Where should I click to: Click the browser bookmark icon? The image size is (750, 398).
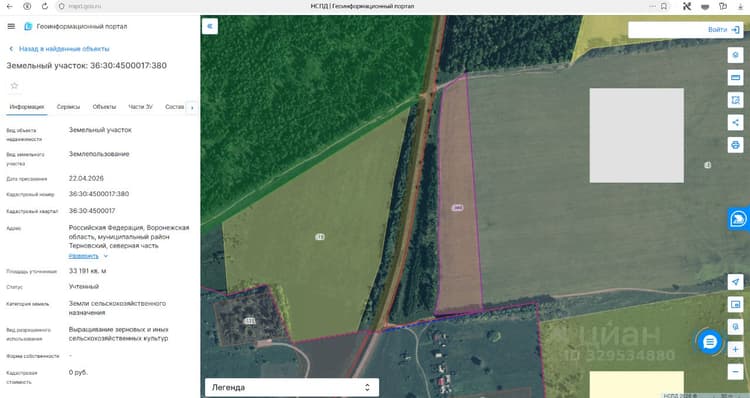[664, 6]
